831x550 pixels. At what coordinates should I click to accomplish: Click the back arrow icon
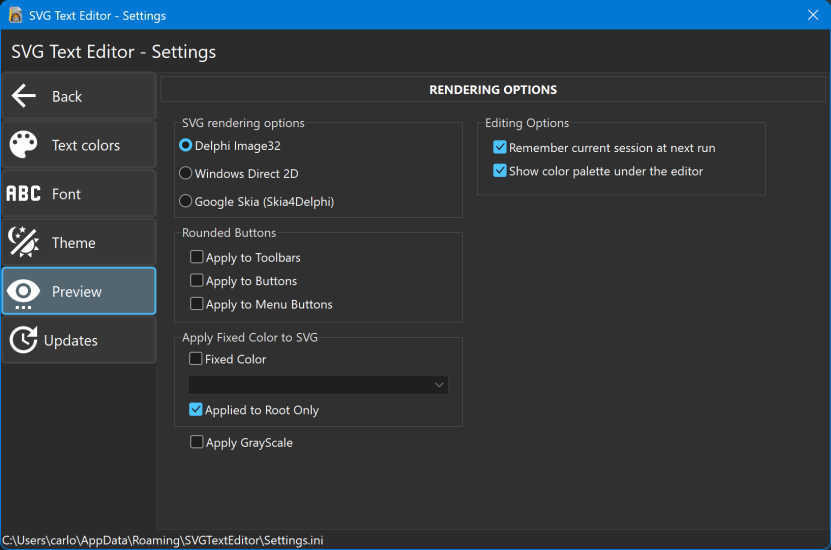click(x=24, y=96)
